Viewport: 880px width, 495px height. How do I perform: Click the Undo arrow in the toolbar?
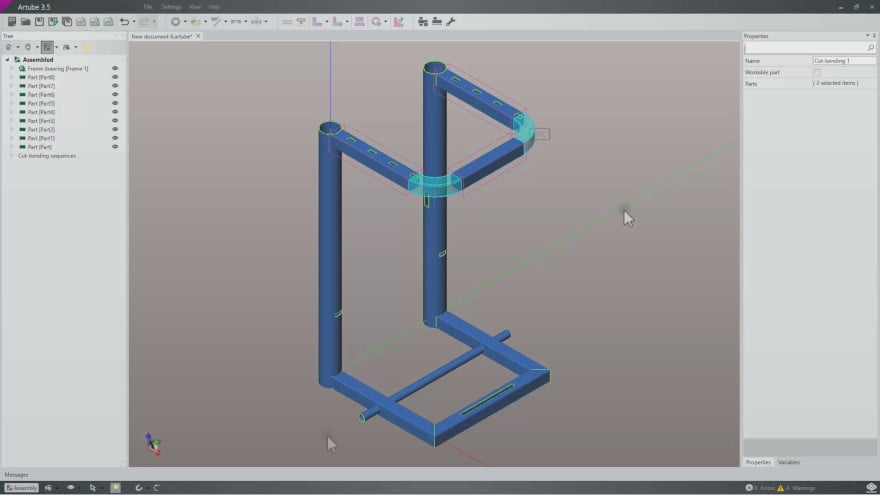(x=124, y=21)
